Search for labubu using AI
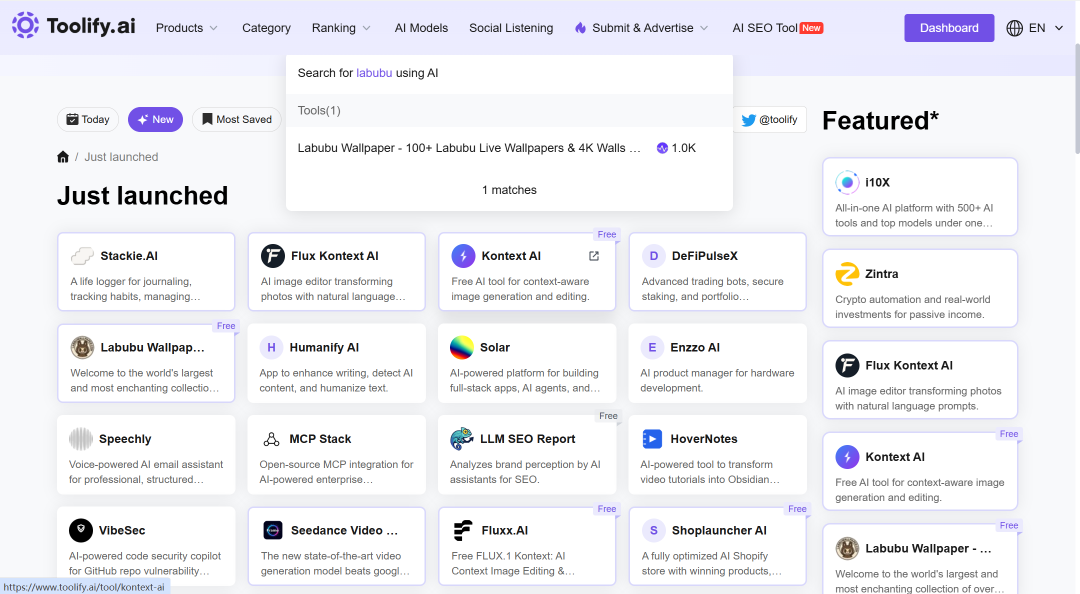The height and width of the screenshot is (594, 1080). [509, 73]
